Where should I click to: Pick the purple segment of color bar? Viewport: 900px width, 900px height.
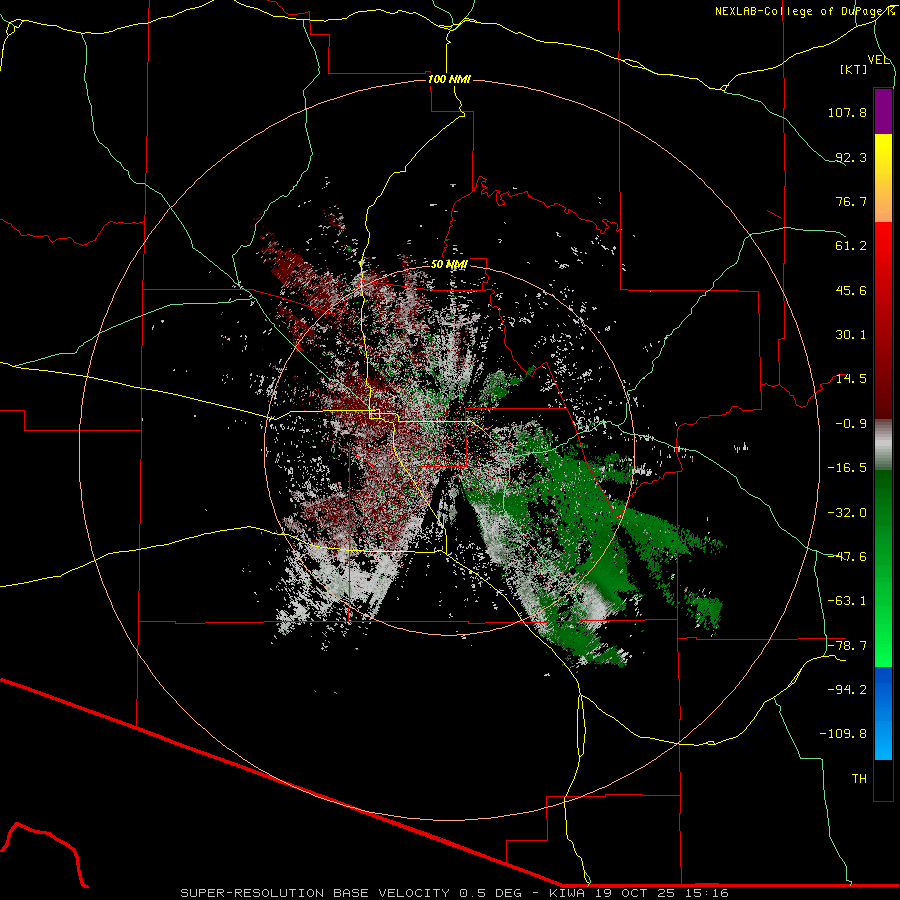coord(883,111)
